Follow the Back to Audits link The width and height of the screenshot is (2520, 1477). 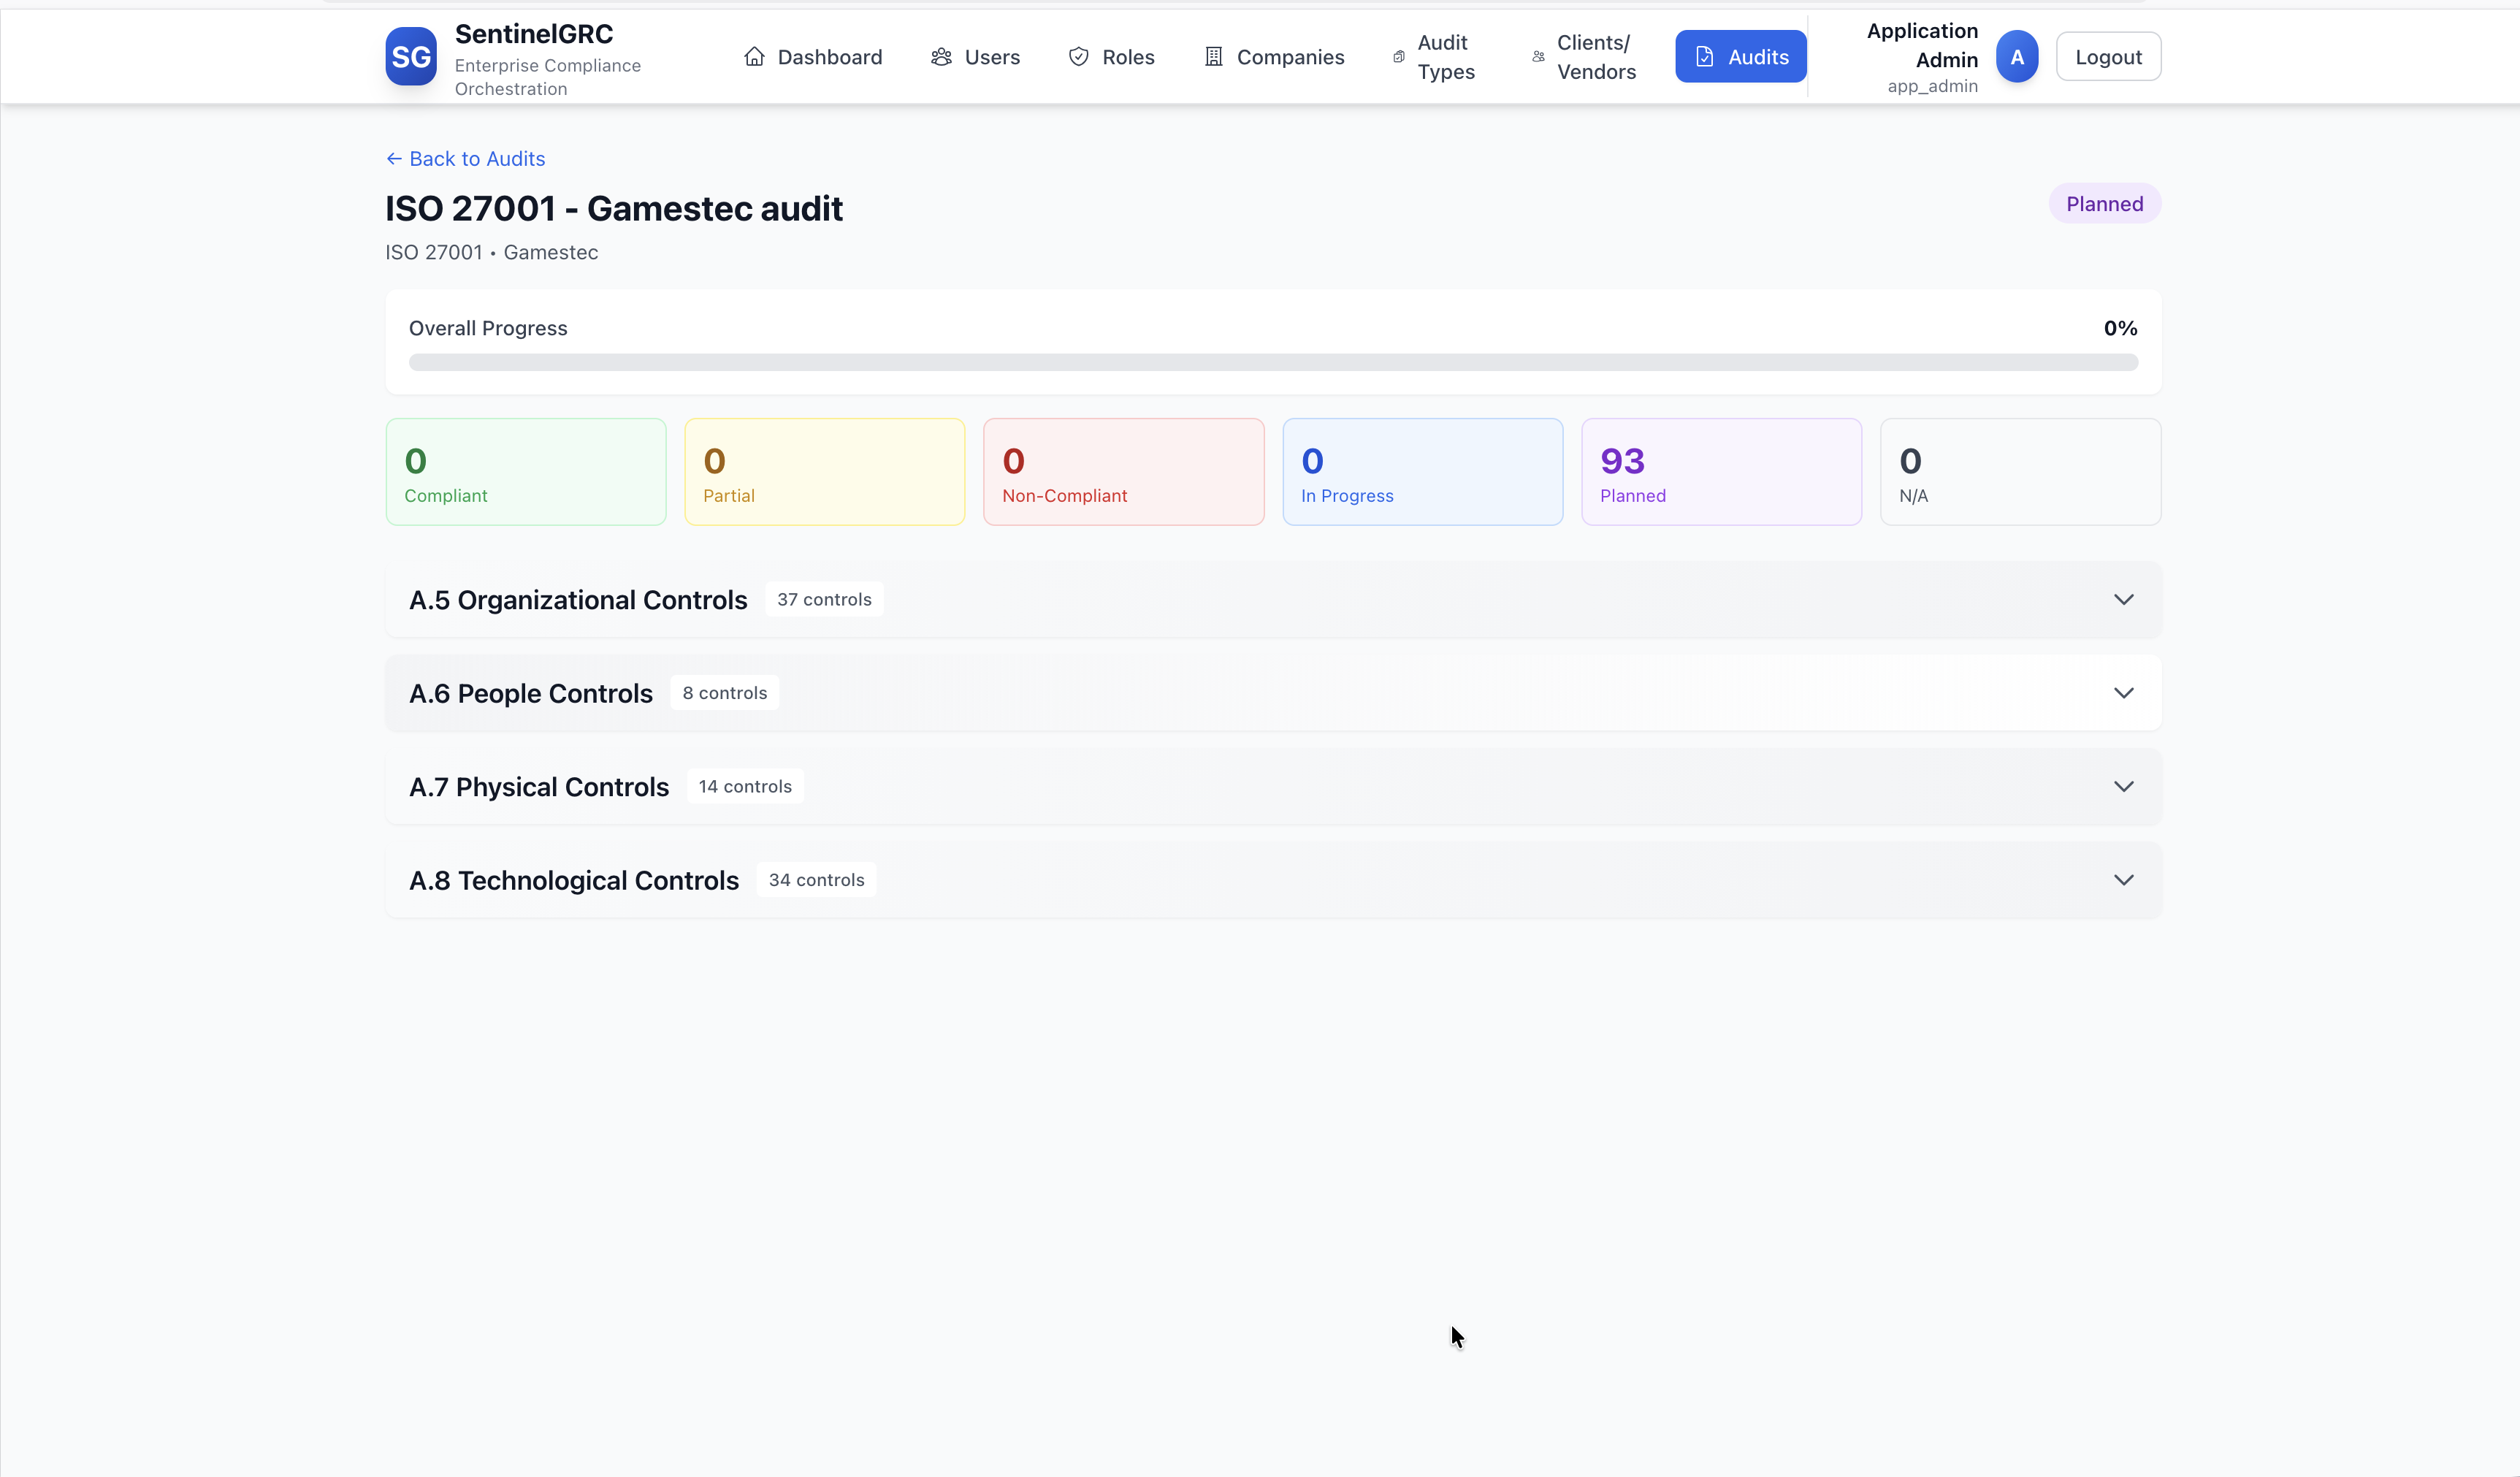coord(466,159)
